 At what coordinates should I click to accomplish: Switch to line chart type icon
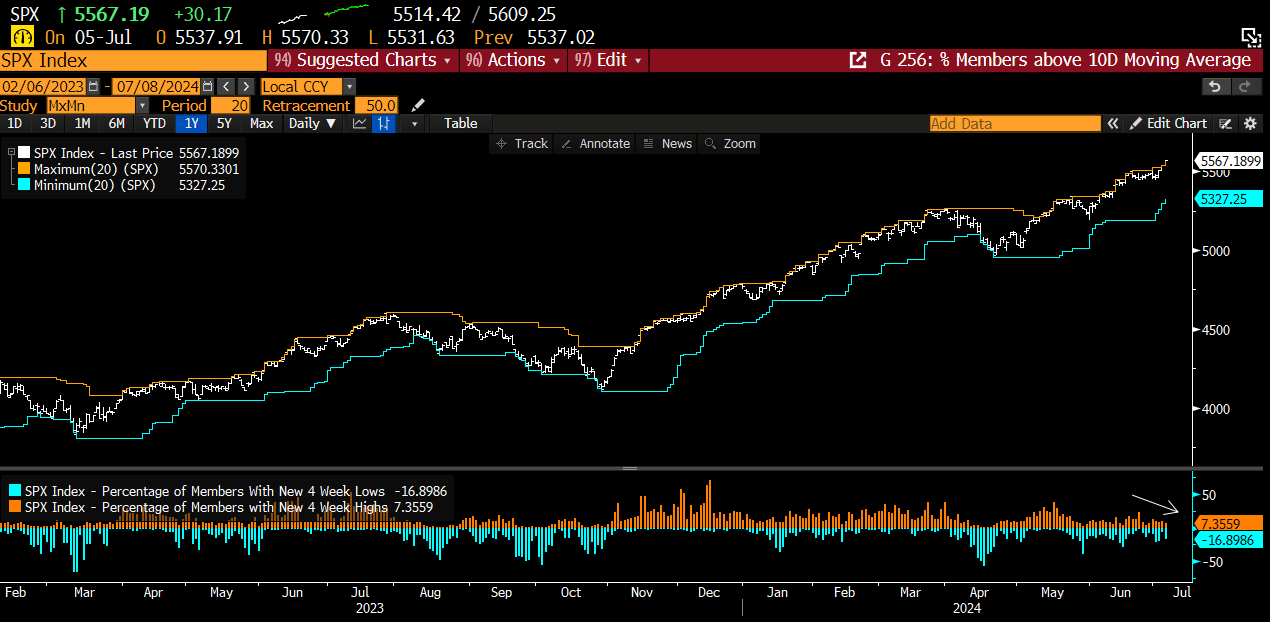[360, 123]
